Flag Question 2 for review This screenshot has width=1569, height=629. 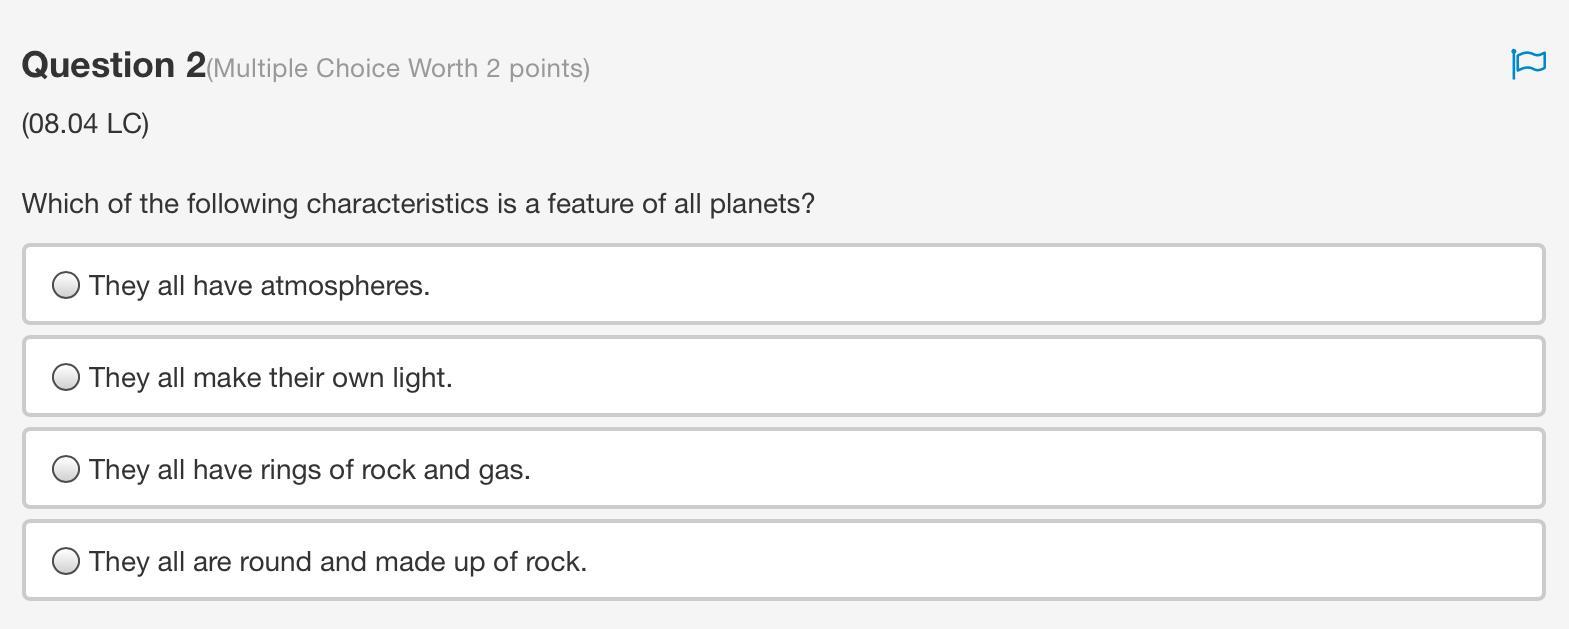(x=1528, y=64)
